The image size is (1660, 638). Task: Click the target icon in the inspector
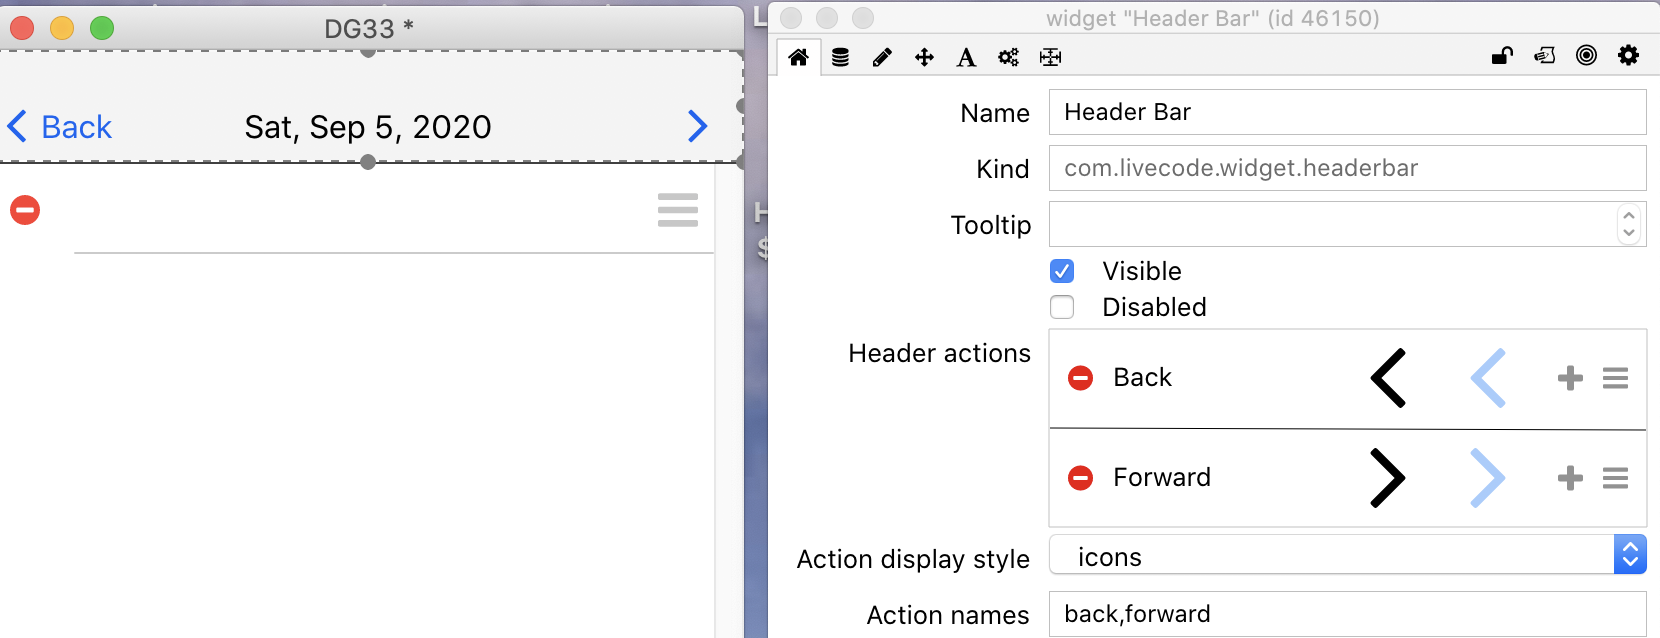[x=1586, y=56]
